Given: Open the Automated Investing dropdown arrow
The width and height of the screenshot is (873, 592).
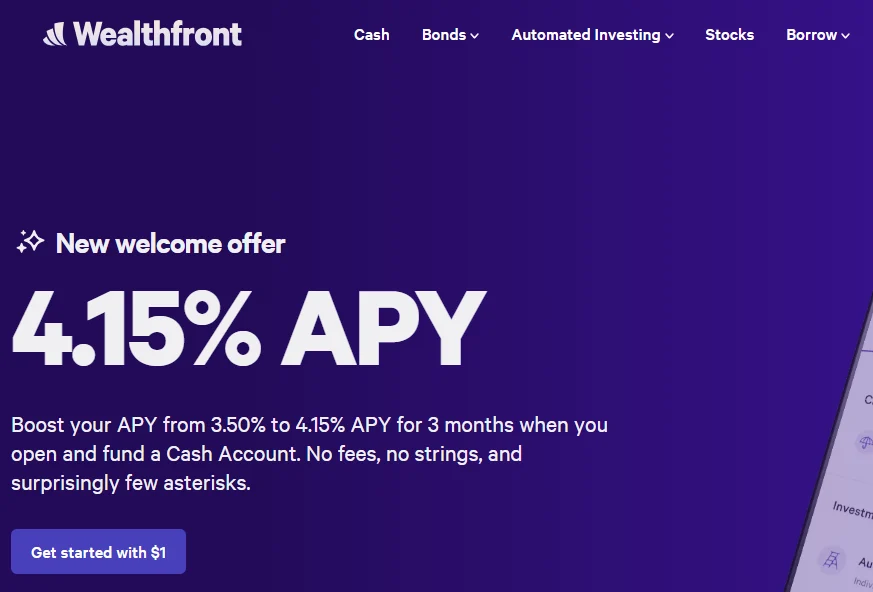Looking at the screenshot, I should [x=669, y=35].
